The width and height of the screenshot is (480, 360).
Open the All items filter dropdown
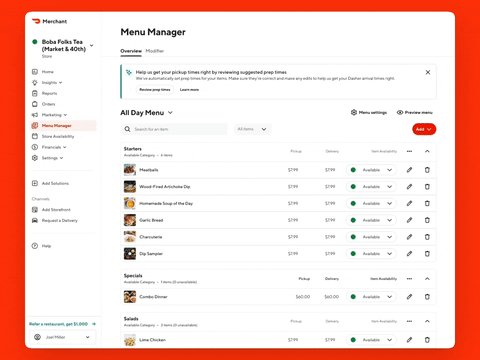(x=252, y=129)
